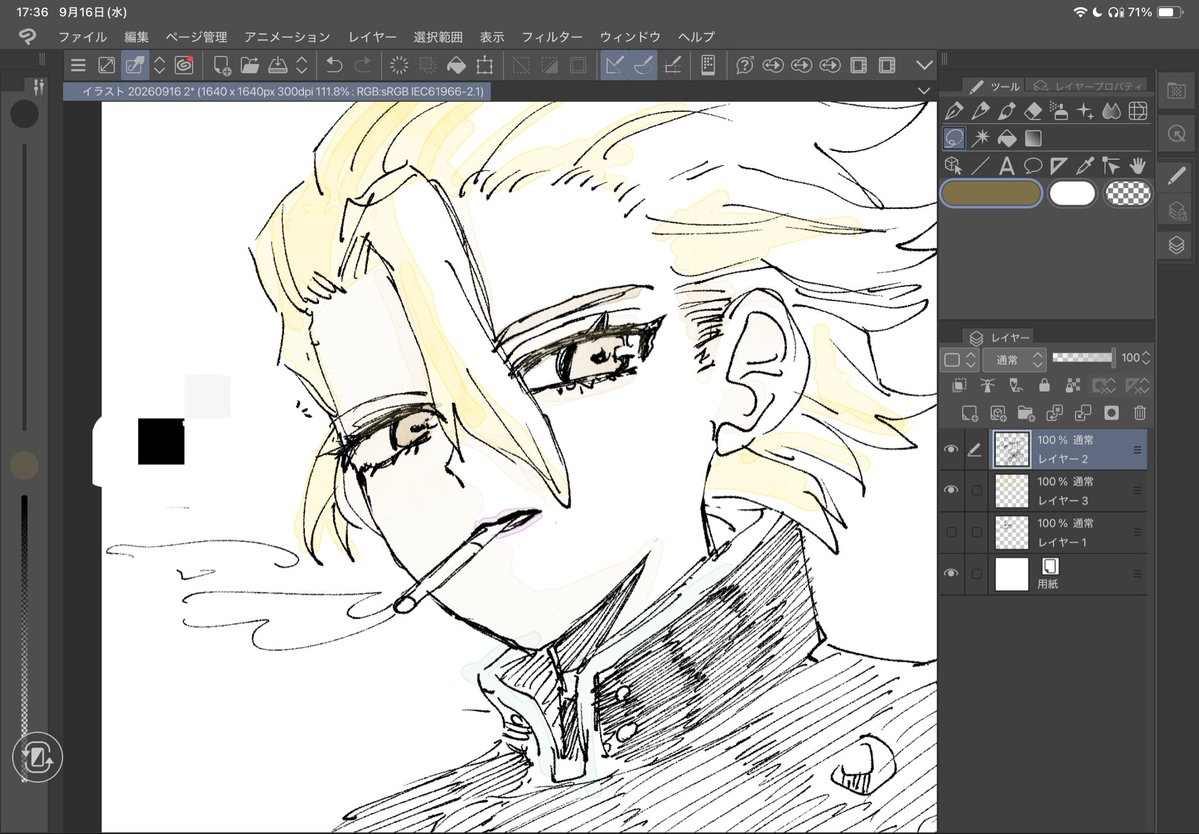Select the Fill bucket tool in tool palette
This screenshot has height=834, width=1199.
tap(1006, 138)
